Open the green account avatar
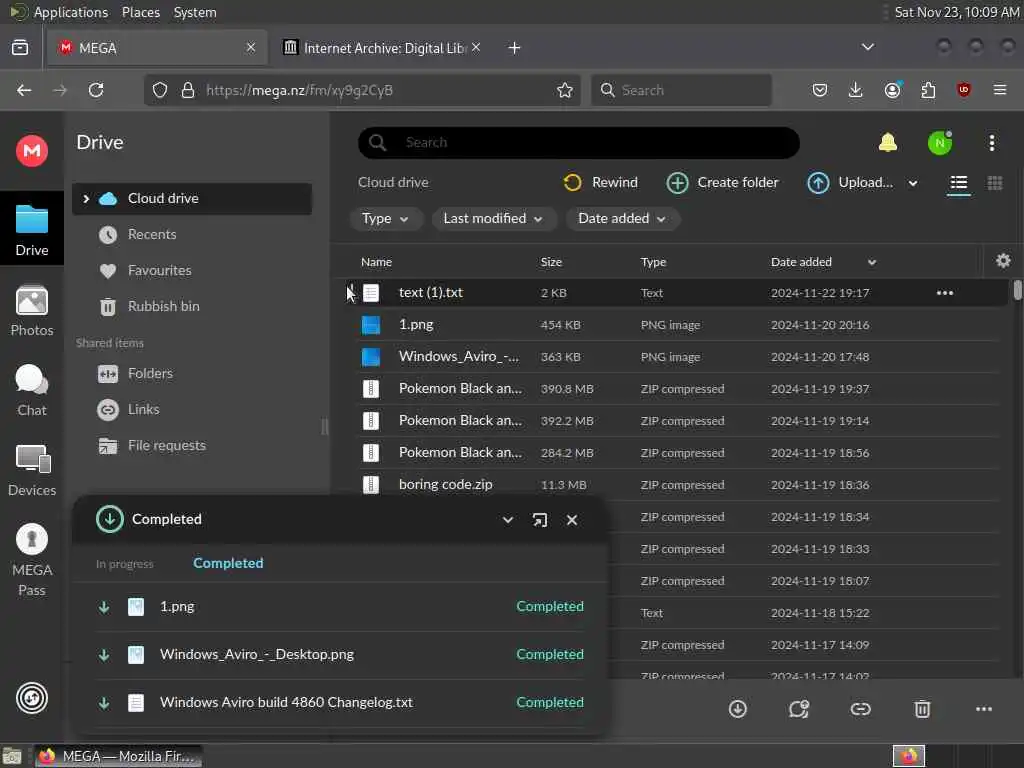Viewport: 1024px width, 768px height. coord(940,143)
